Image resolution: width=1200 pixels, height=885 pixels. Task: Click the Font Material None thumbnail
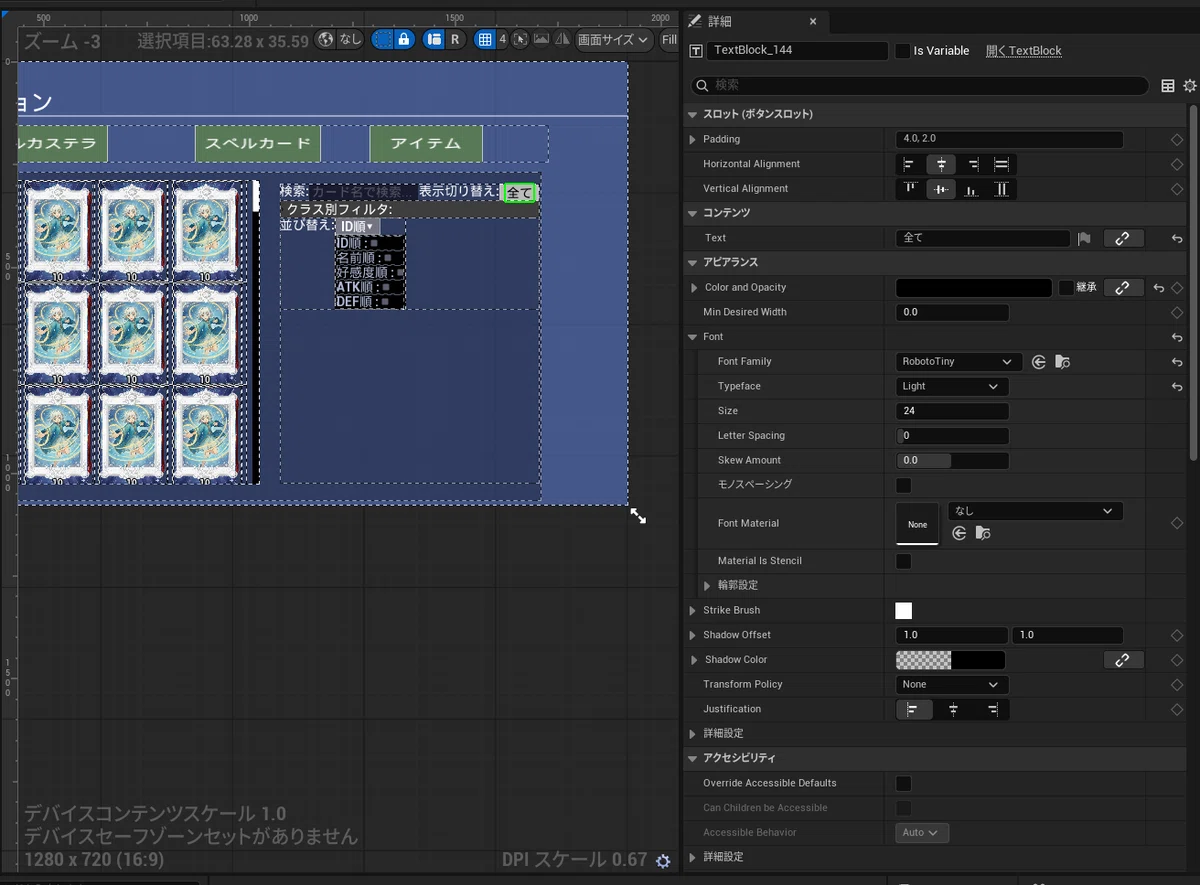click(x=917, y=523)
